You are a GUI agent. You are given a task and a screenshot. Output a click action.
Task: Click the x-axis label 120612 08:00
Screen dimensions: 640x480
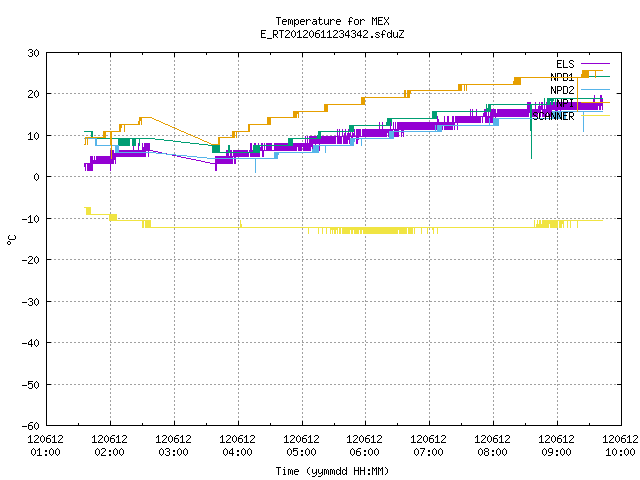click(493, 446)
